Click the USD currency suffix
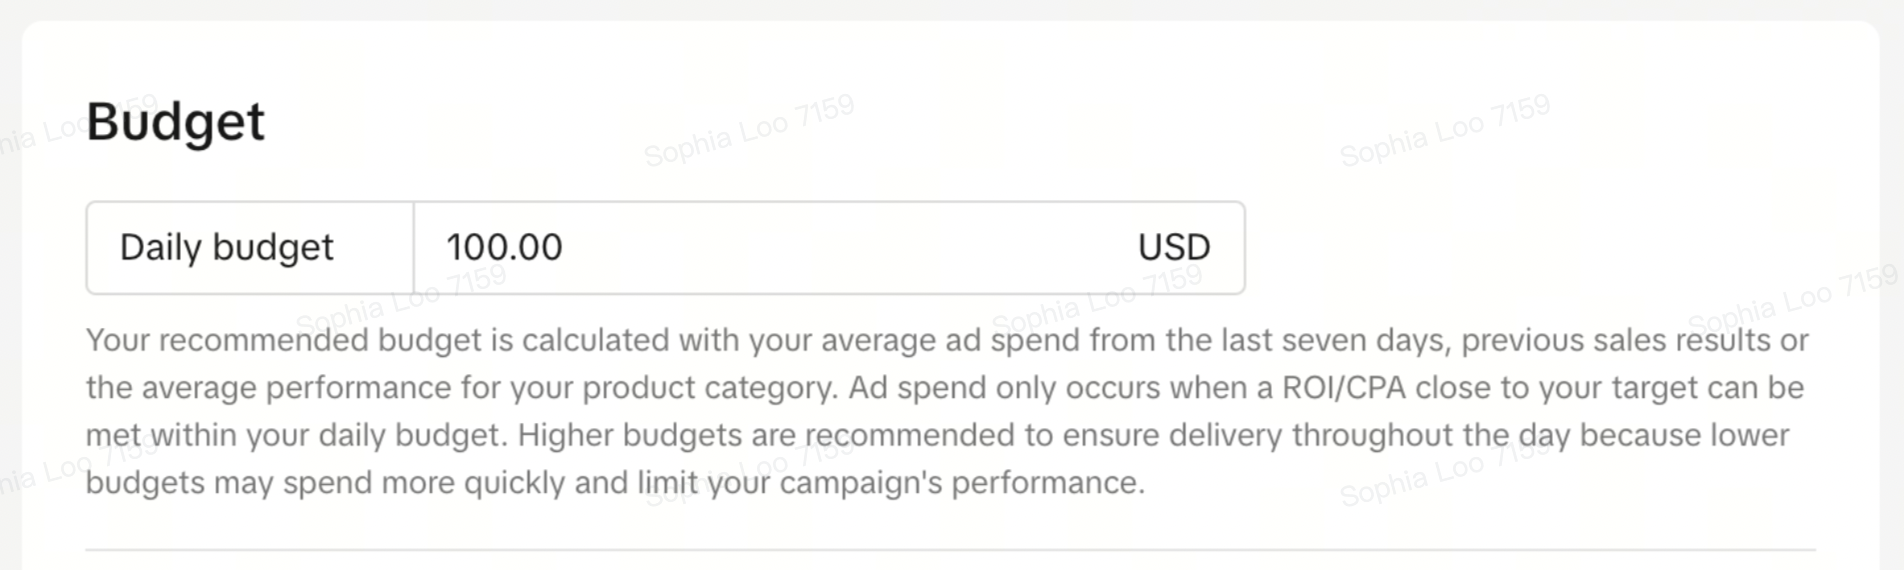 tap(1173, 248)
